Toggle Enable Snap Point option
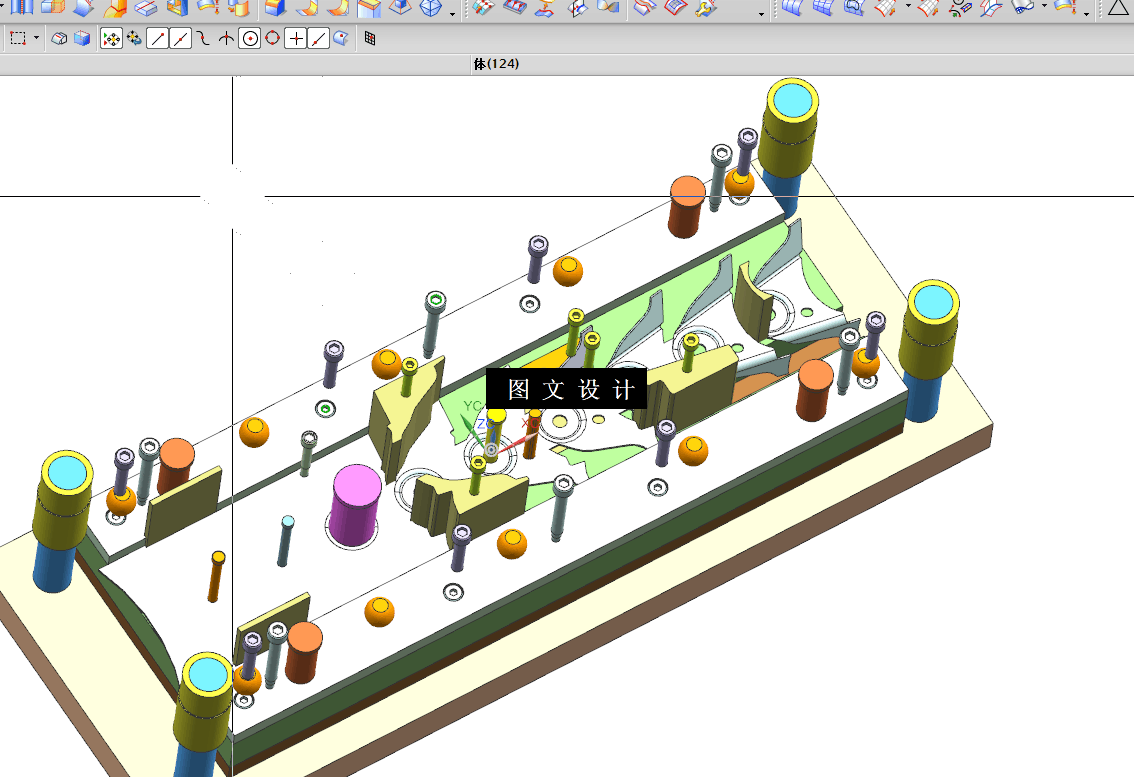The width and height of the screenshot is (1134, 777). (x=111, y=38)
